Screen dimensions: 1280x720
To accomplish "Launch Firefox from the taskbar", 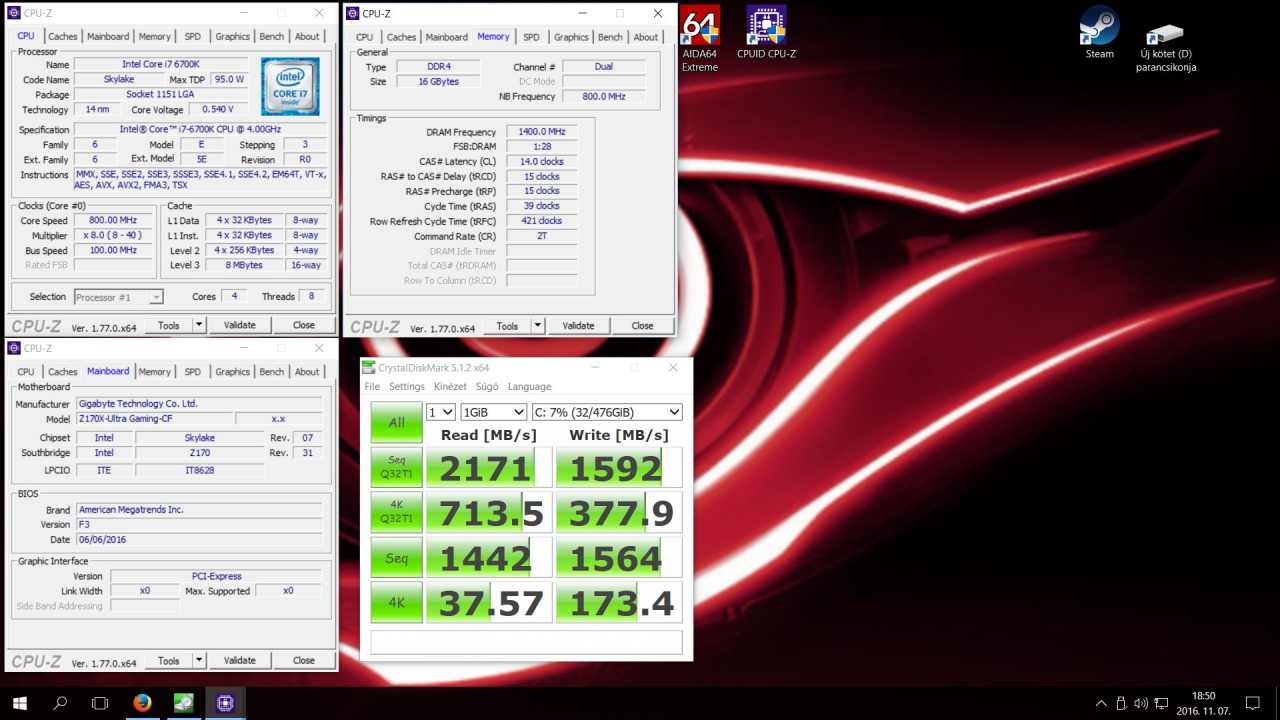I will tap(142, 703).
